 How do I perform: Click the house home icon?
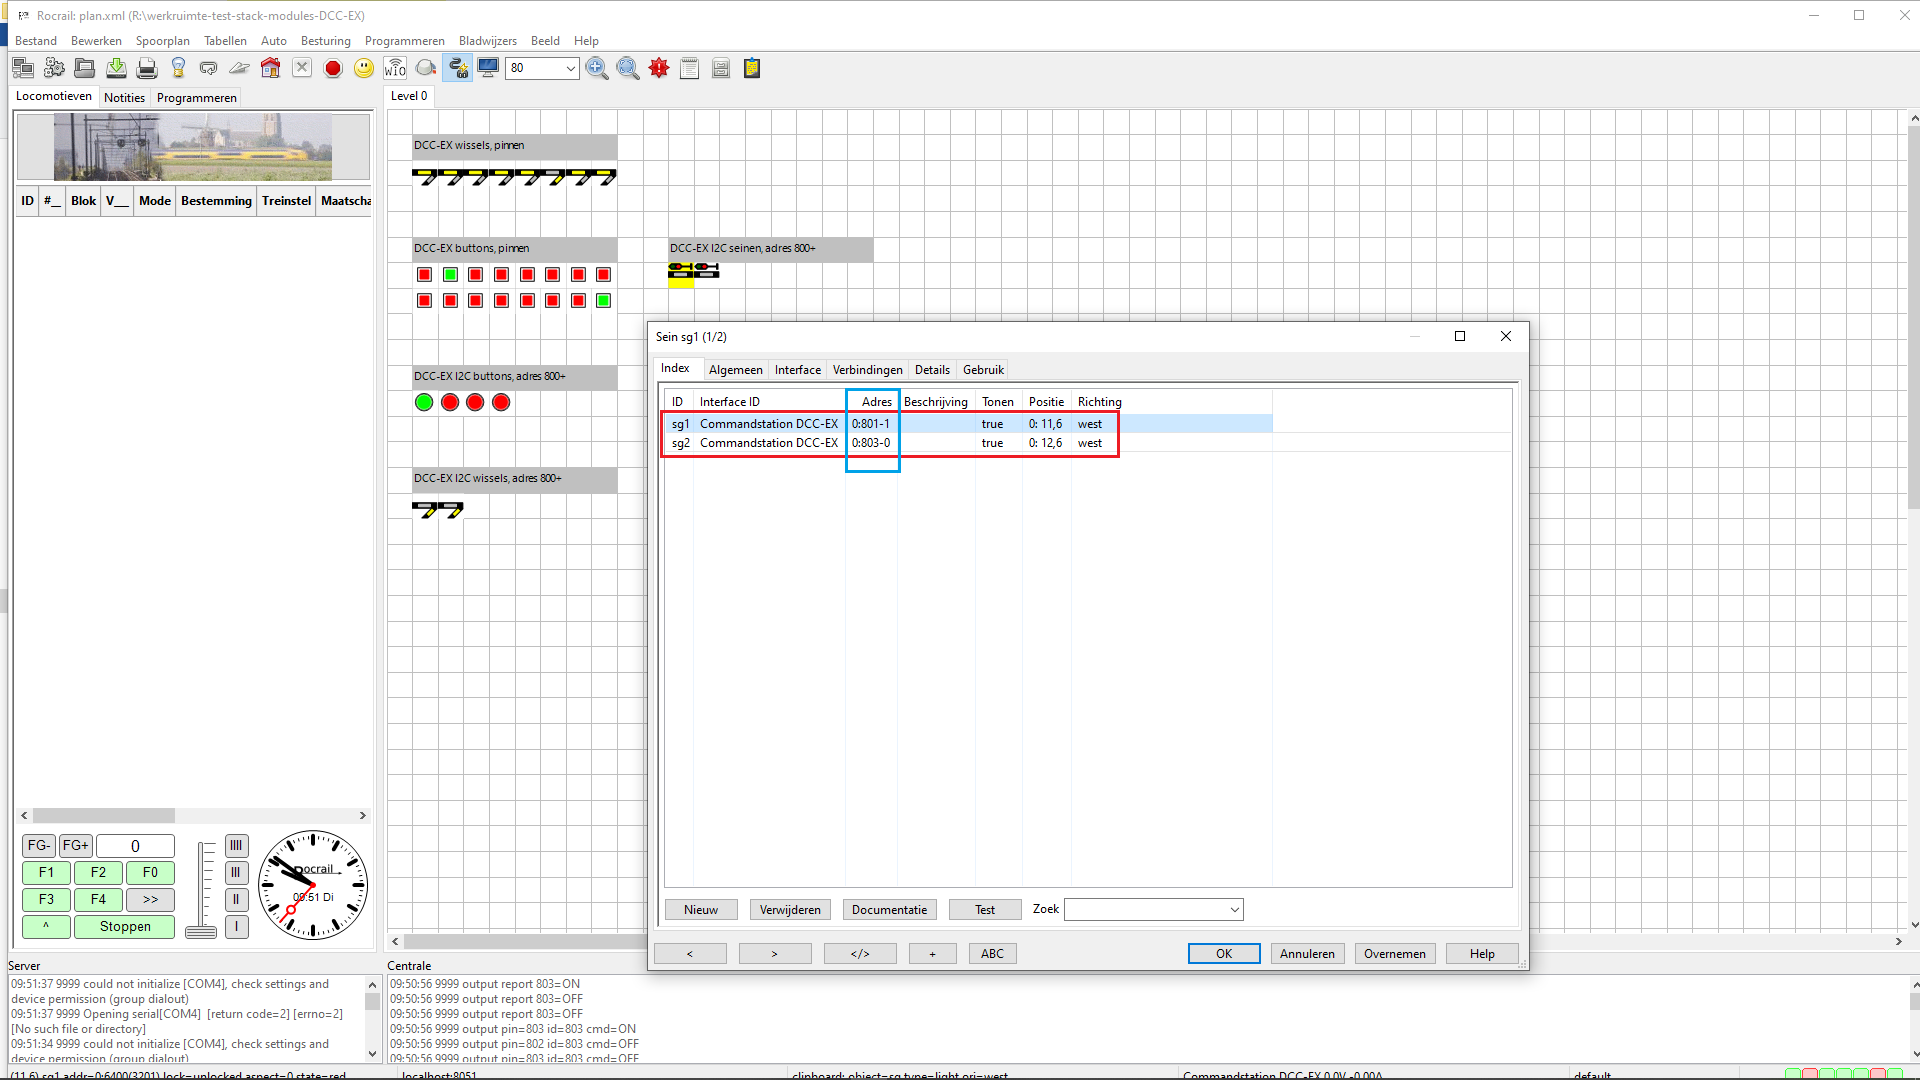click(270, 68)
